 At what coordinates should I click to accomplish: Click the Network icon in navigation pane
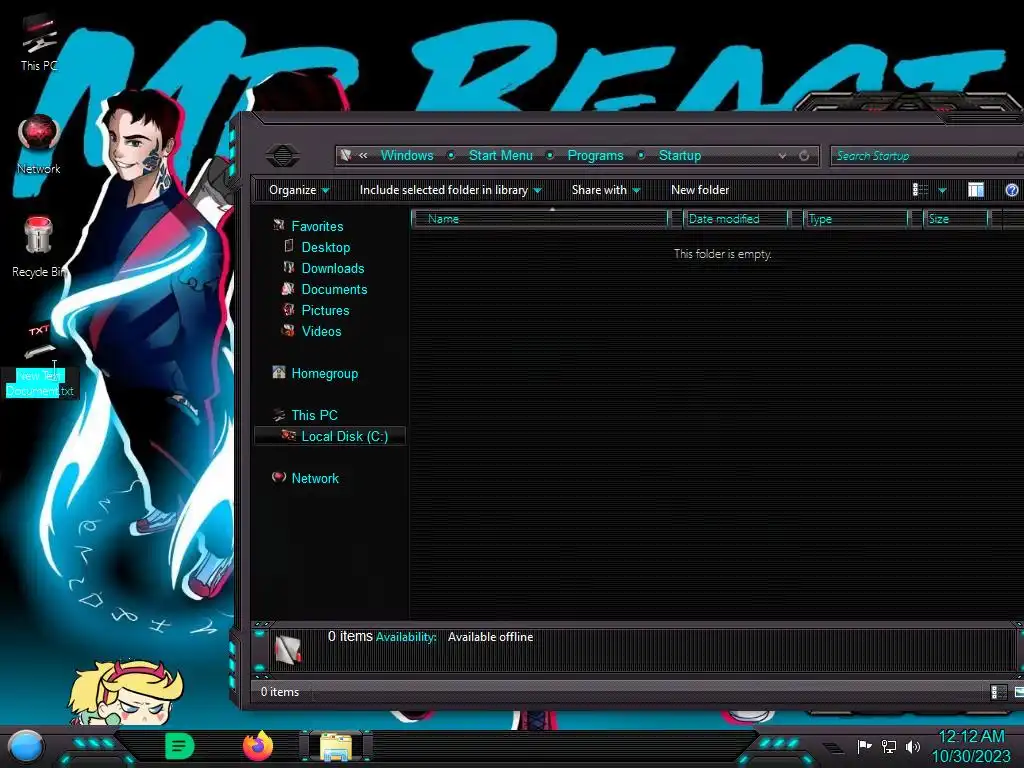click(279, 477)
